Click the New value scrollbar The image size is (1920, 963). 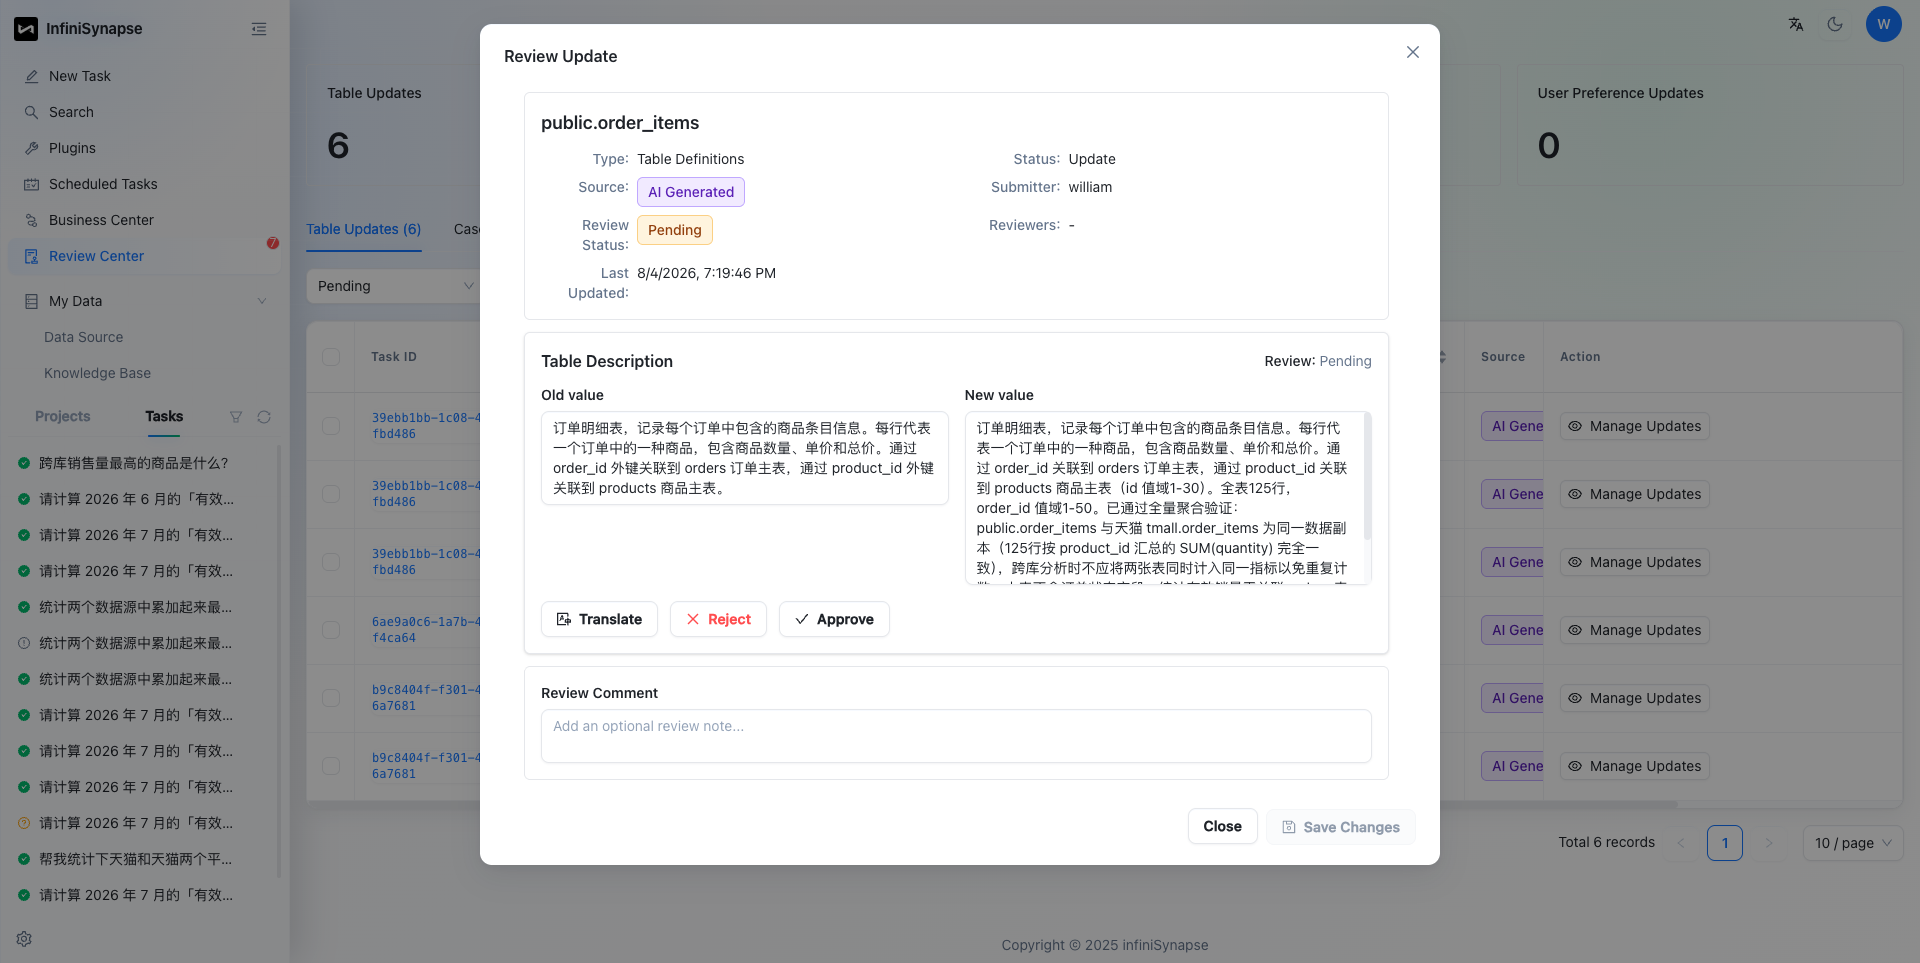click(x=1367, y=478)
